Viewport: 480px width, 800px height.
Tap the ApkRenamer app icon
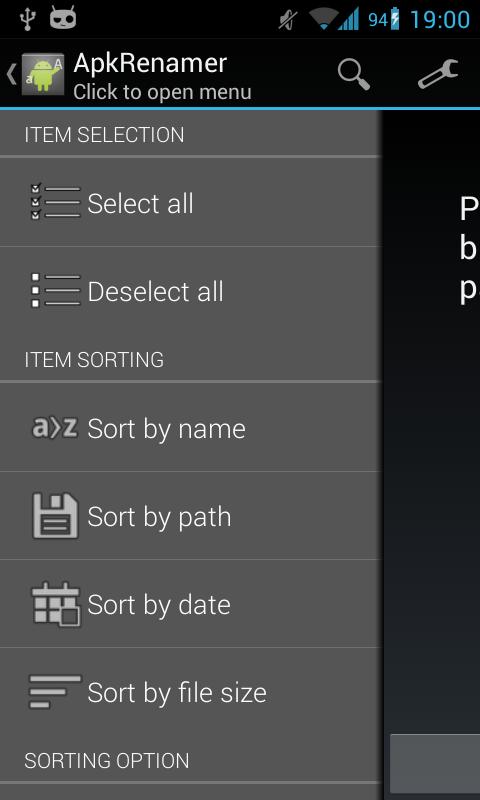[43, 74]
